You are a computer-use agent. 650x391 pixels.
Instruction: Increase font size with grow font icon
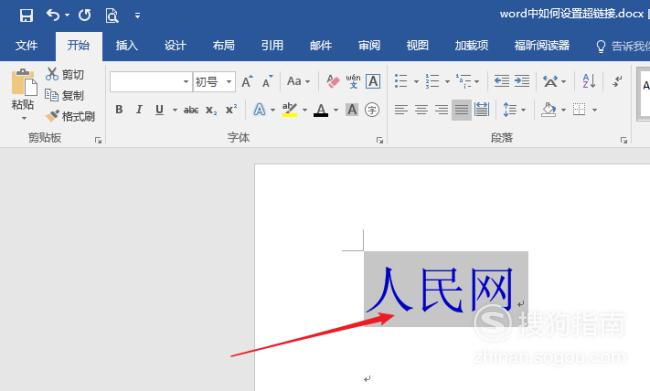tap(247, 81)
